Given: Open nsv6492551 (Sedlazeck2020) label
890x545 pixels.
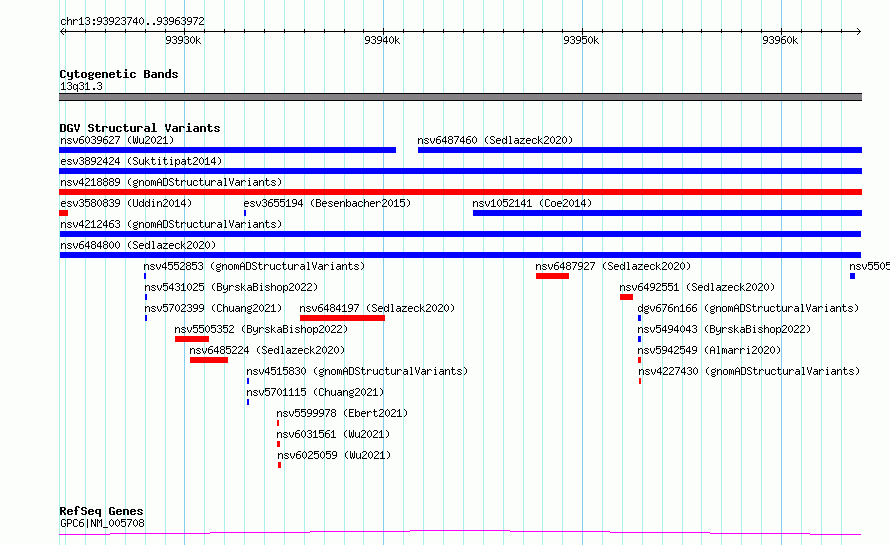Looking at the screenshot, I should pos(697,287).
